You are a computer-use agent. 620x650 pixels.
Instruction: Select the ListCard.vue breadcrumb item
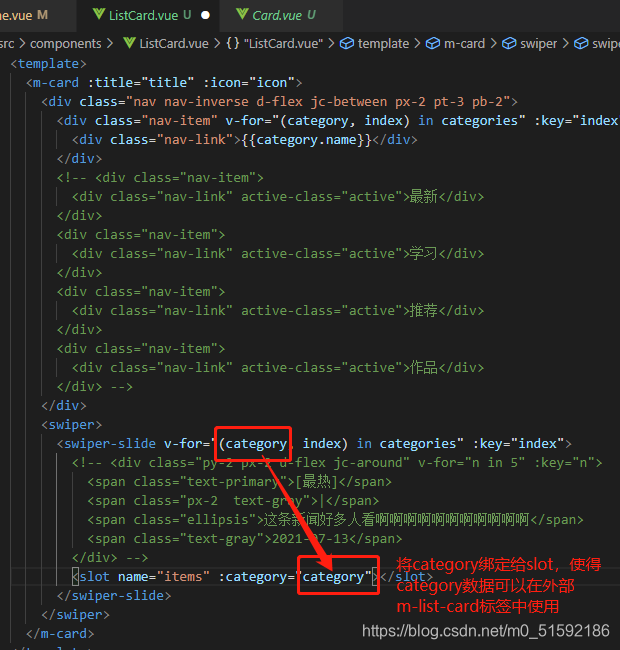pyautogui.click(x=174, y=44)
